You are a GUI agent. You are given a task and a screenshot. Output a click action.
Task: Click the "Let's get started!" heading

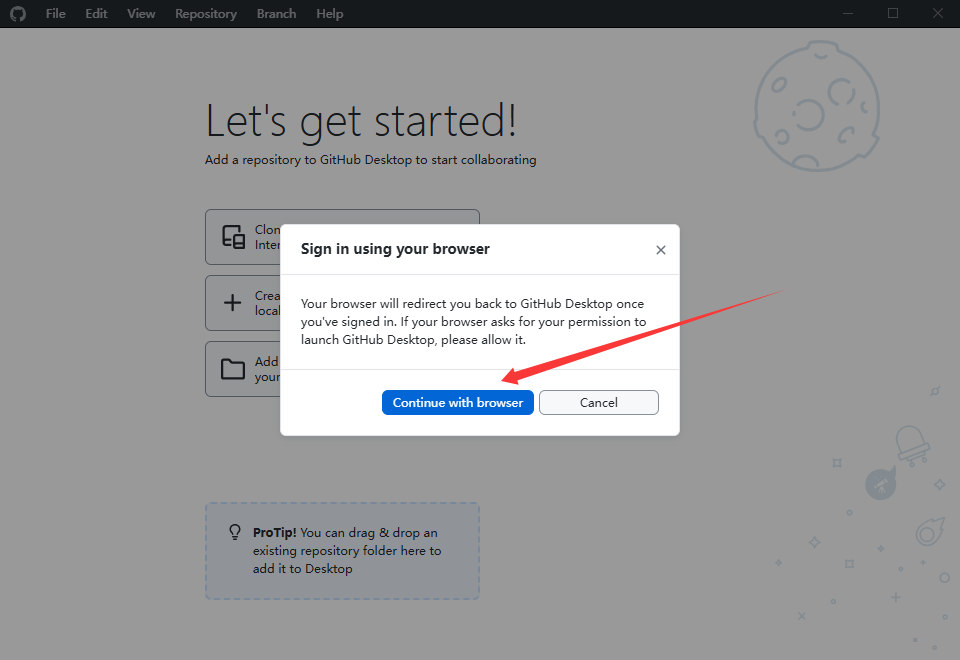tap(361, 121)
